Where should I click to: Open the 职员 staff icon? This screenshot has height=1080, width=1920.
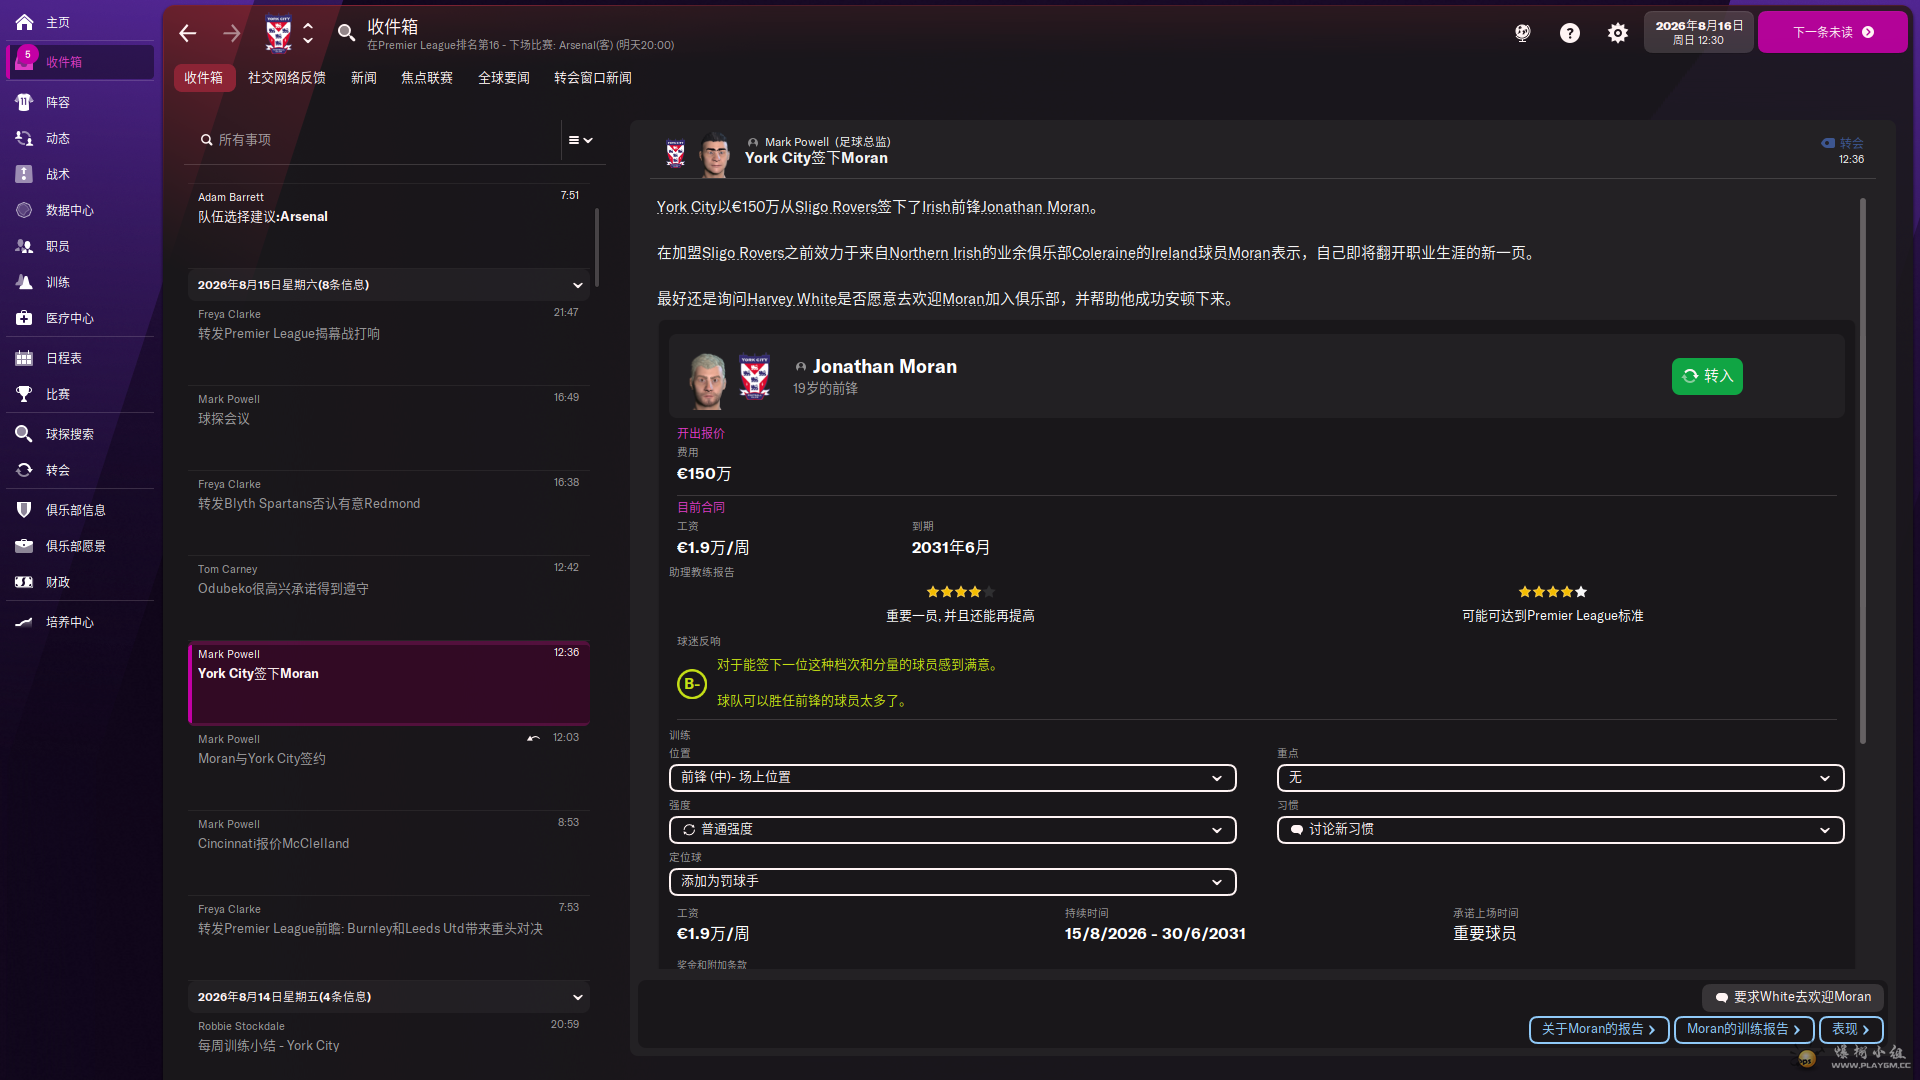(x=24, y=246)
